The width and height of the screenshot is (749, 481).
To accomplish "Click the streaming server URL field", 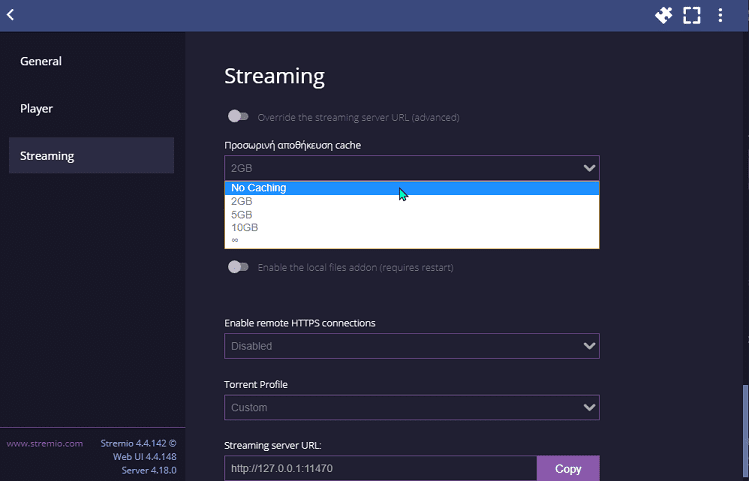I will click(x=381, y=469).
